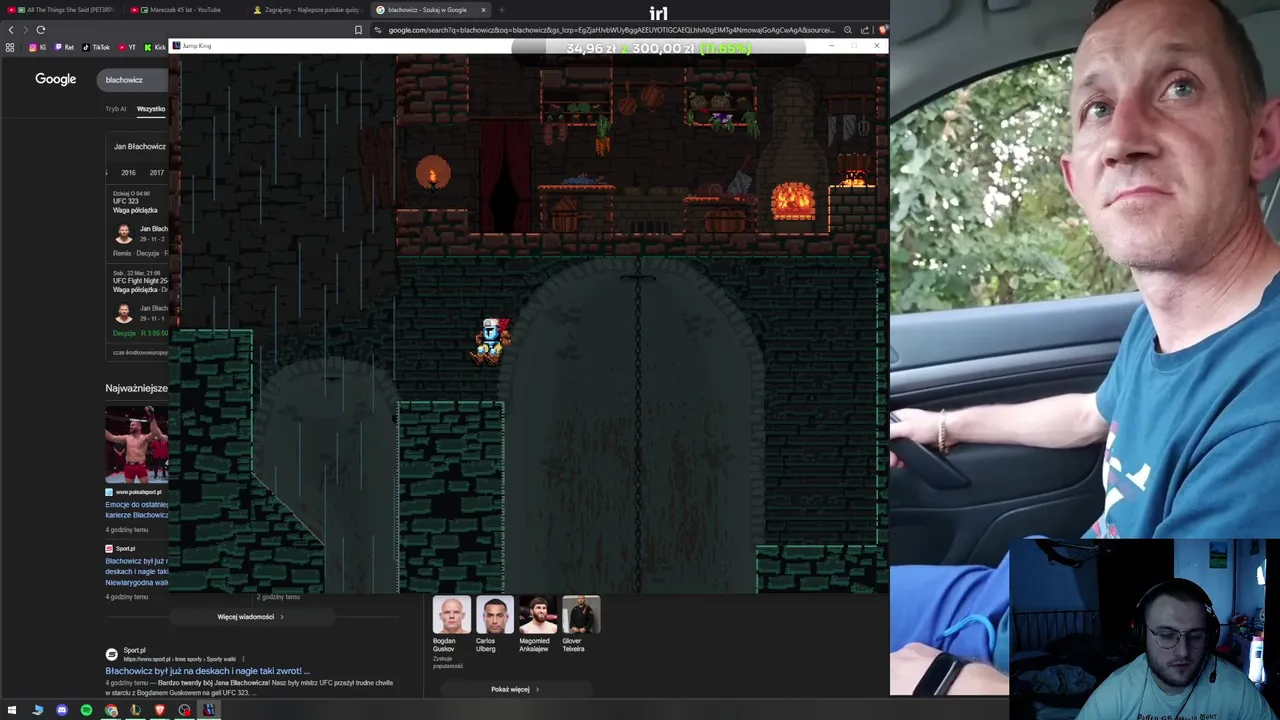
Task: Open the Rat bookmark
Action: [x=64, y=47]
